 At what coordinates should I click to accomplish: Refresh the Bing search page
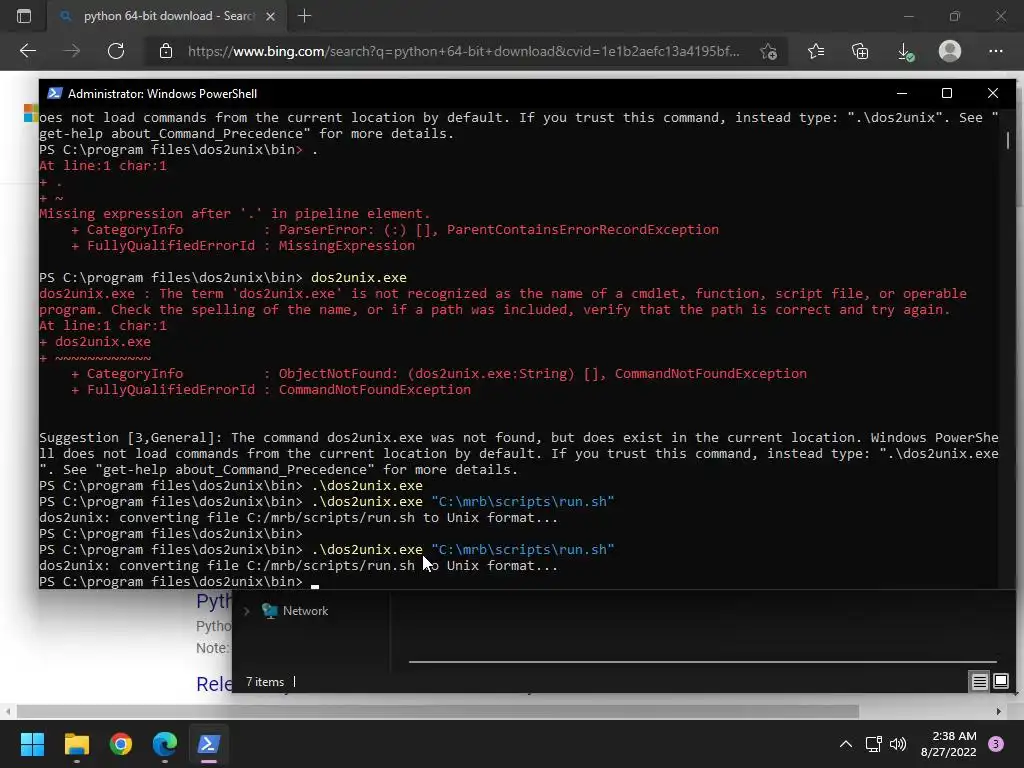pyautogui.click(x=116, y=51)
